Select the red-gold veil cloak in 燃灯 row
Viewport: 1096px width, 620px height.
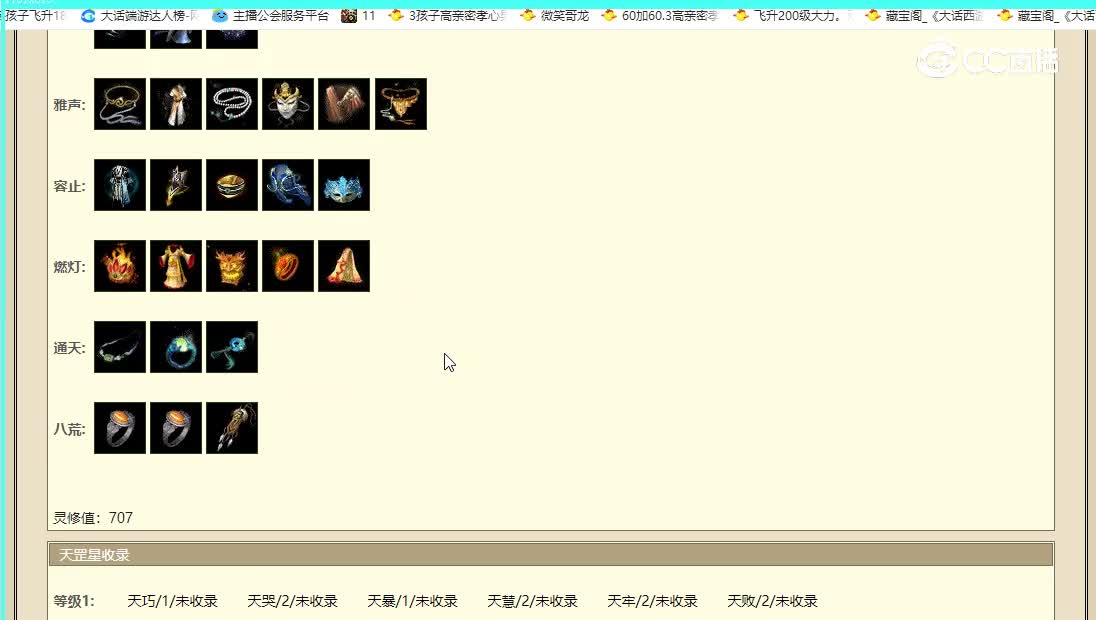344,266
